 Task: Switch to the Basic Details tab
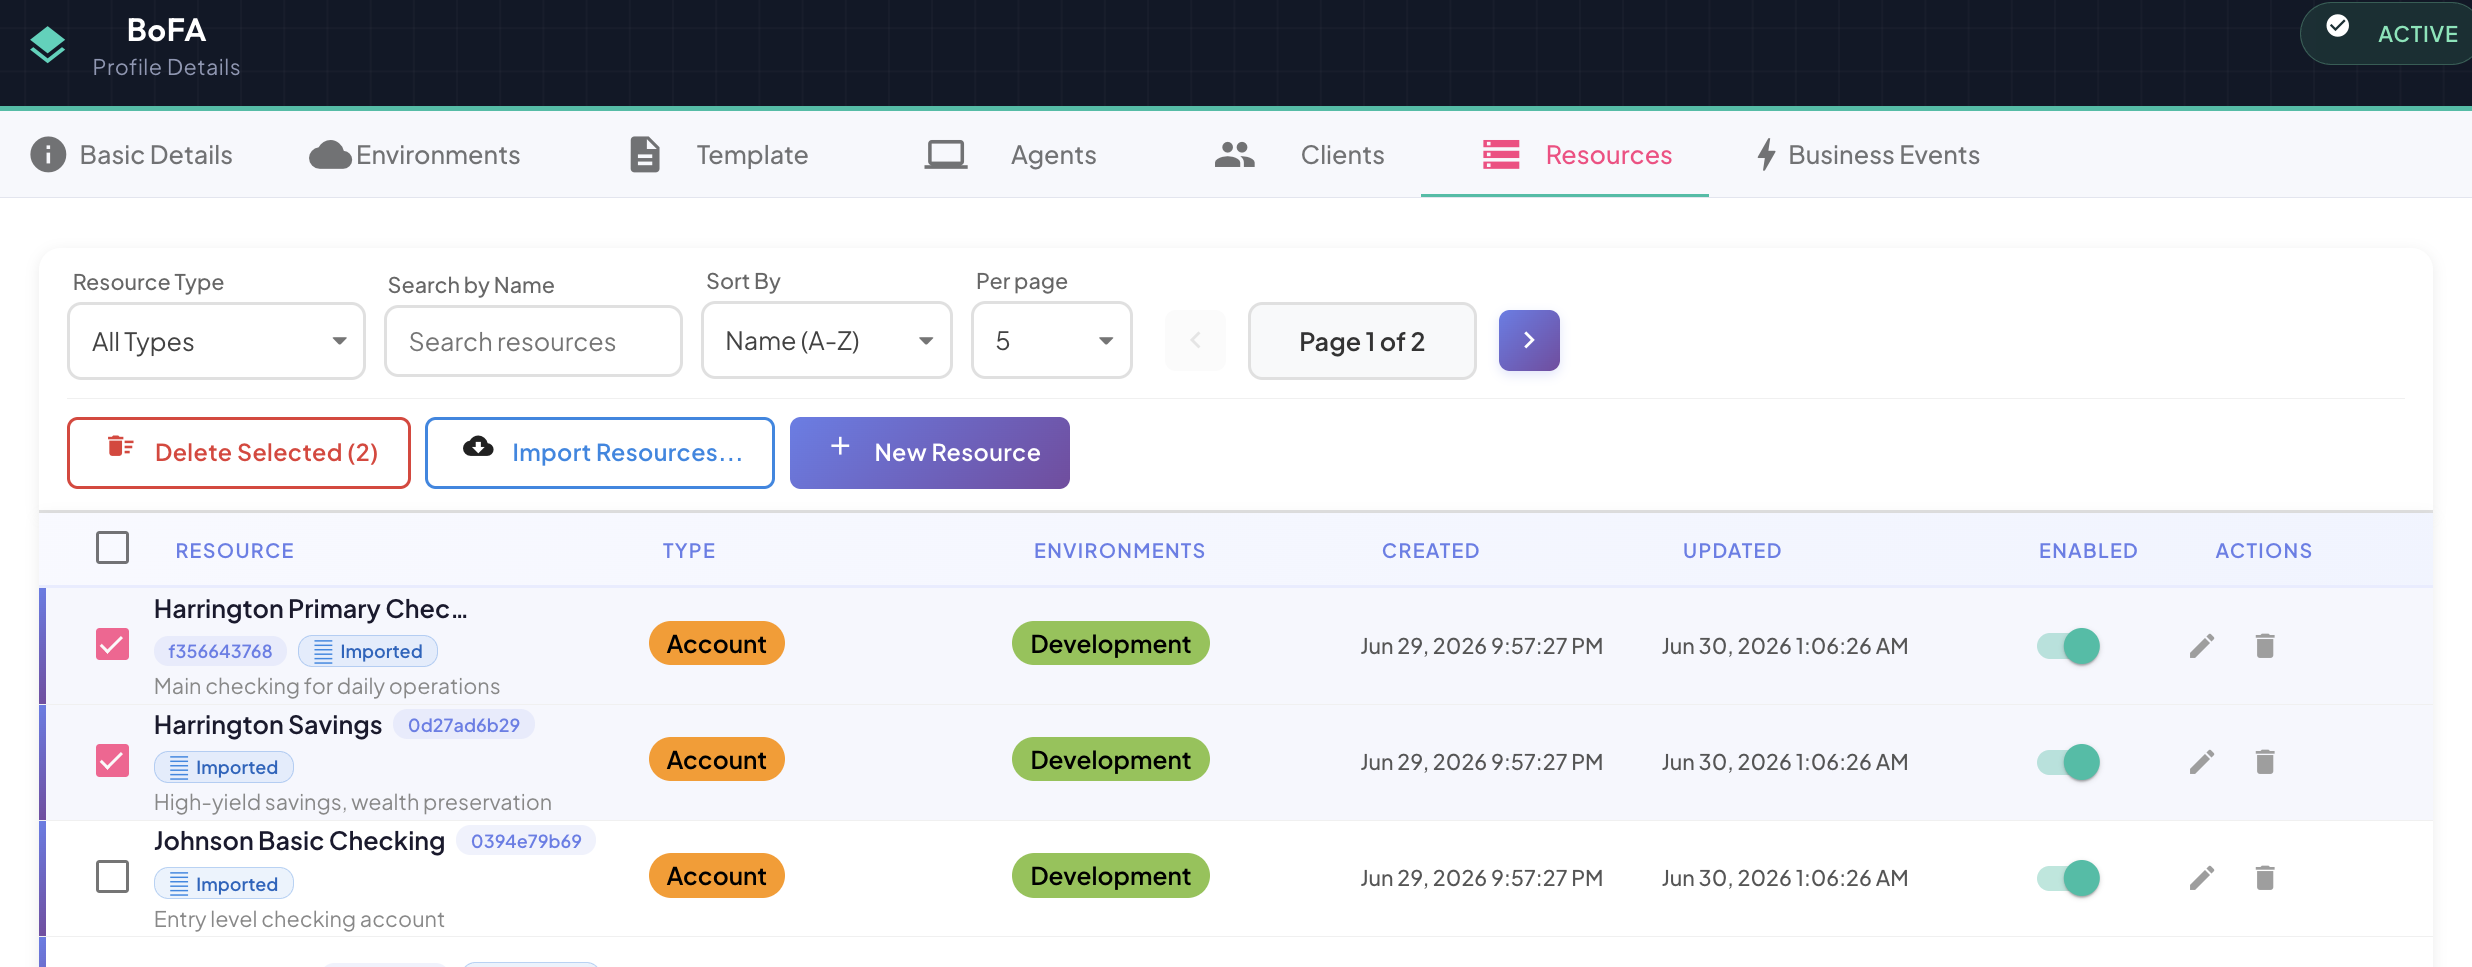coord(132,155)
